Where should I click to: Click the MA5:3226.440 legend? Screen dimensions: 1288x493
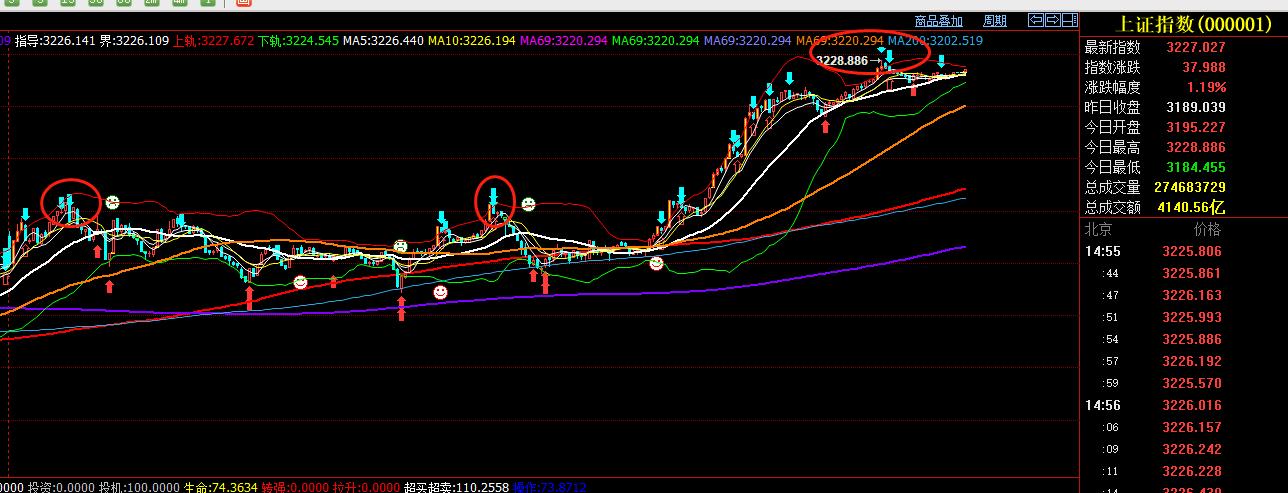[383, 41]
